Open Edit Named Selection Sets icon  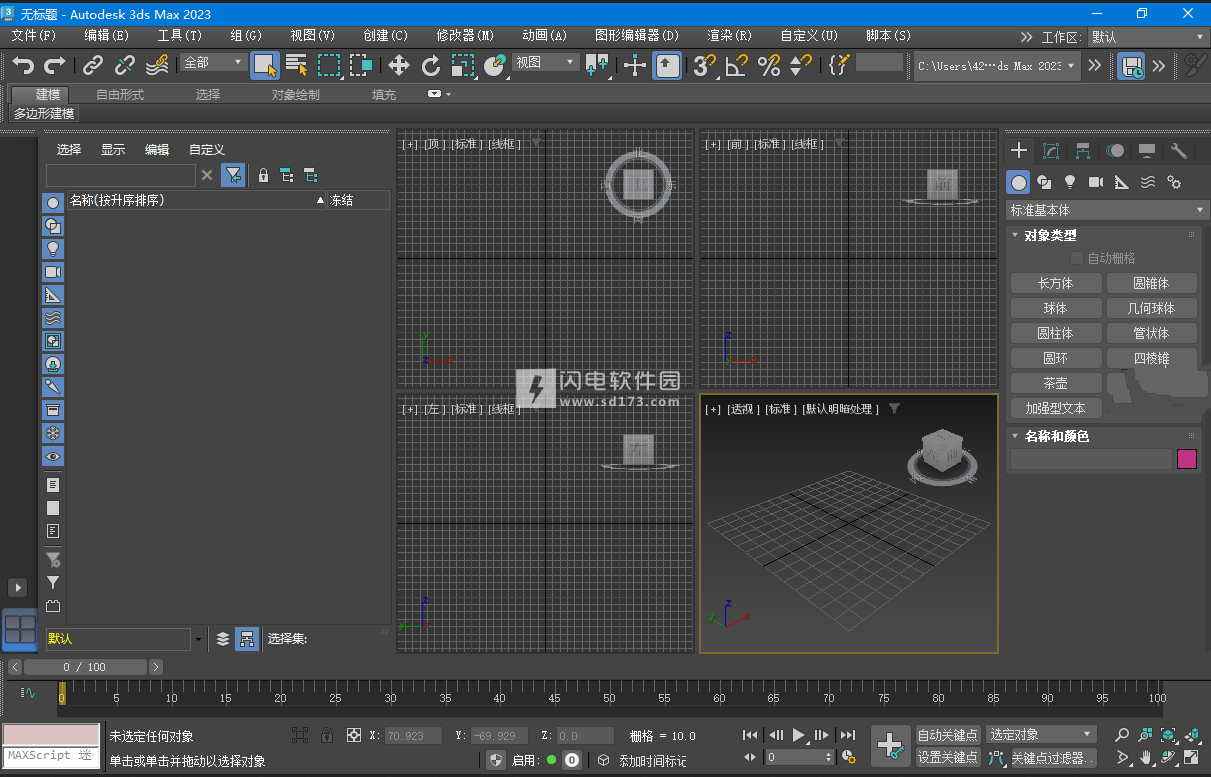[839, 65]
